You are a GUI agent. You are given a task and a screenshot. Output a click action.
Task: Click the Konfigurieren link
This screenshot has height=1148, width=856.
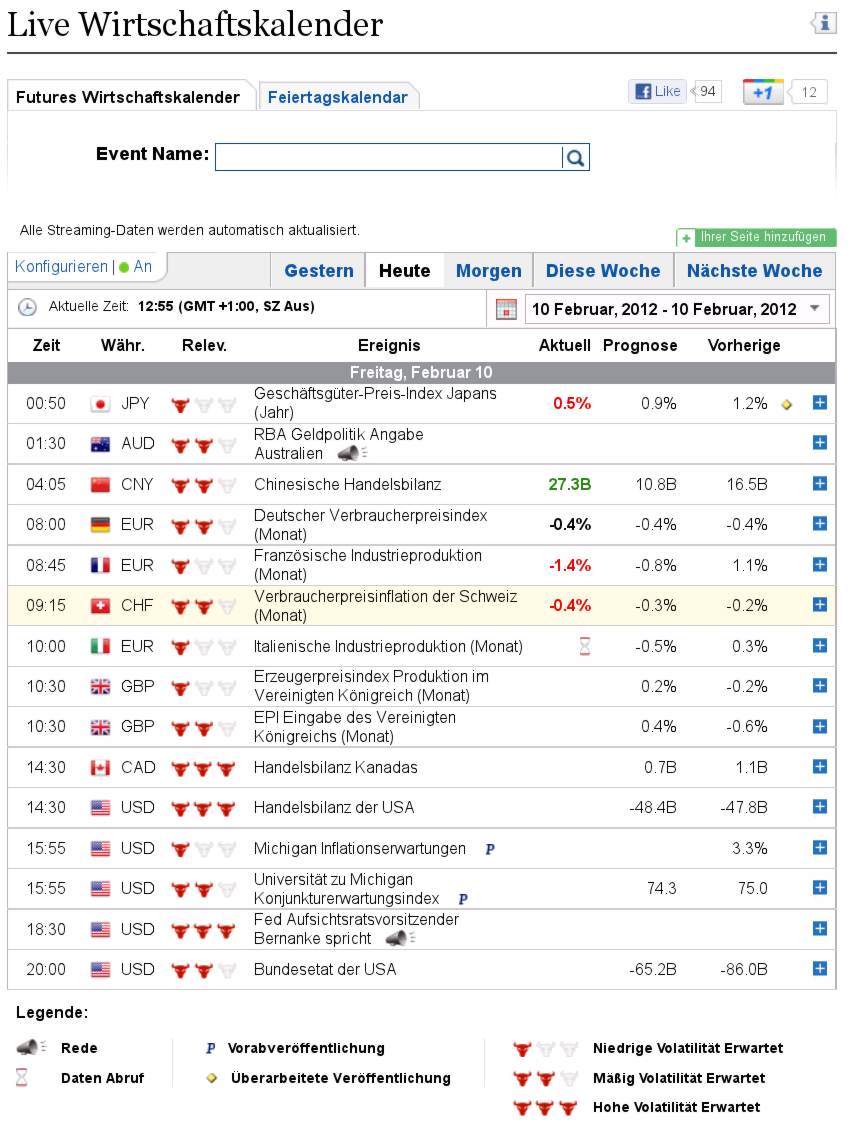pyautogui.click(x=61, y=267)
